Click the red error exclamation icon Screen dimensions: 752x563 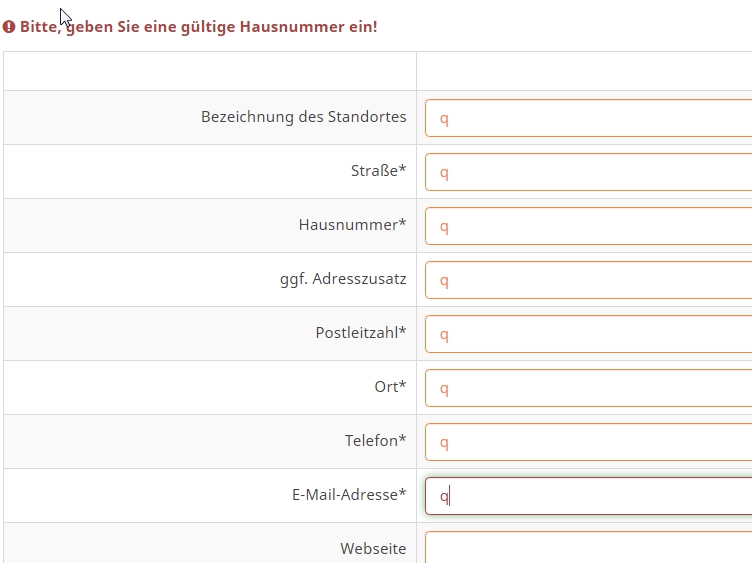point(9,27)
